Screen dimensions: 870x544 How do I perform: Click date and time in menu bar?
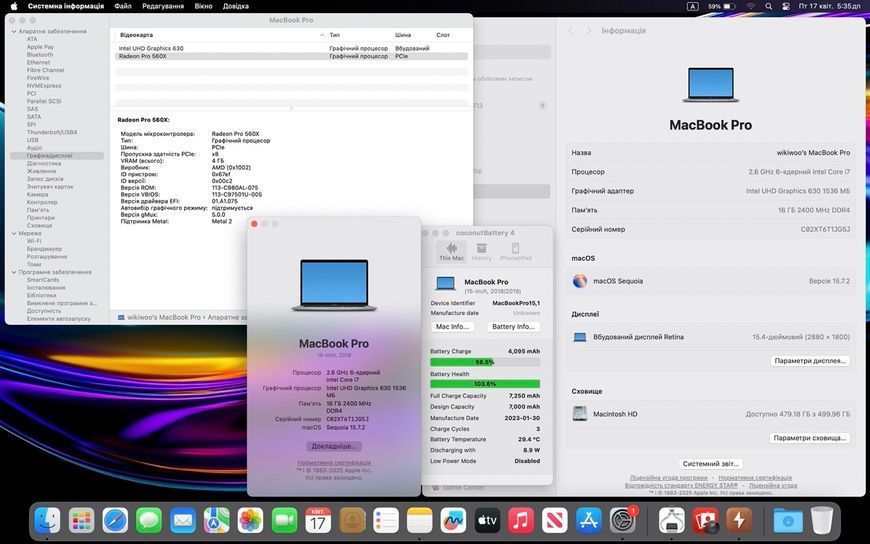click(x=829, y=6)
